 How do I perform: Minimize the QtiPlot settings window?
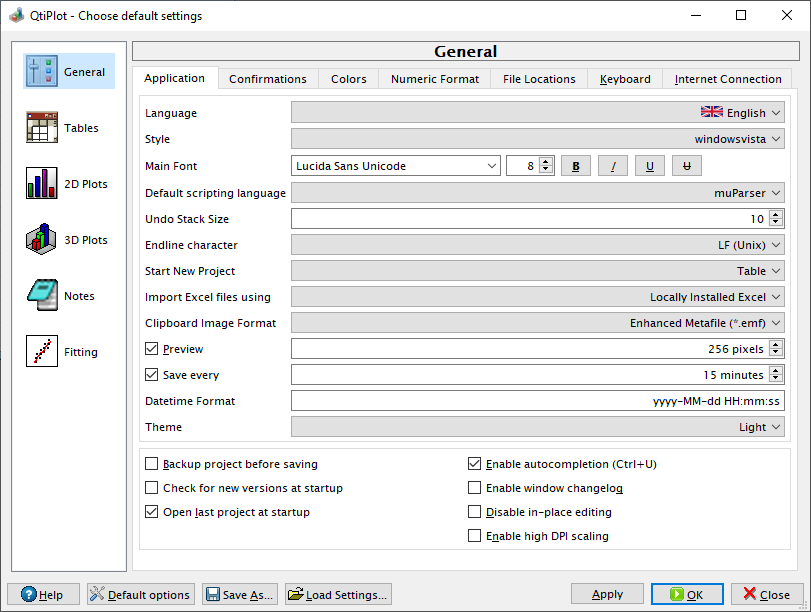point(696,15)
